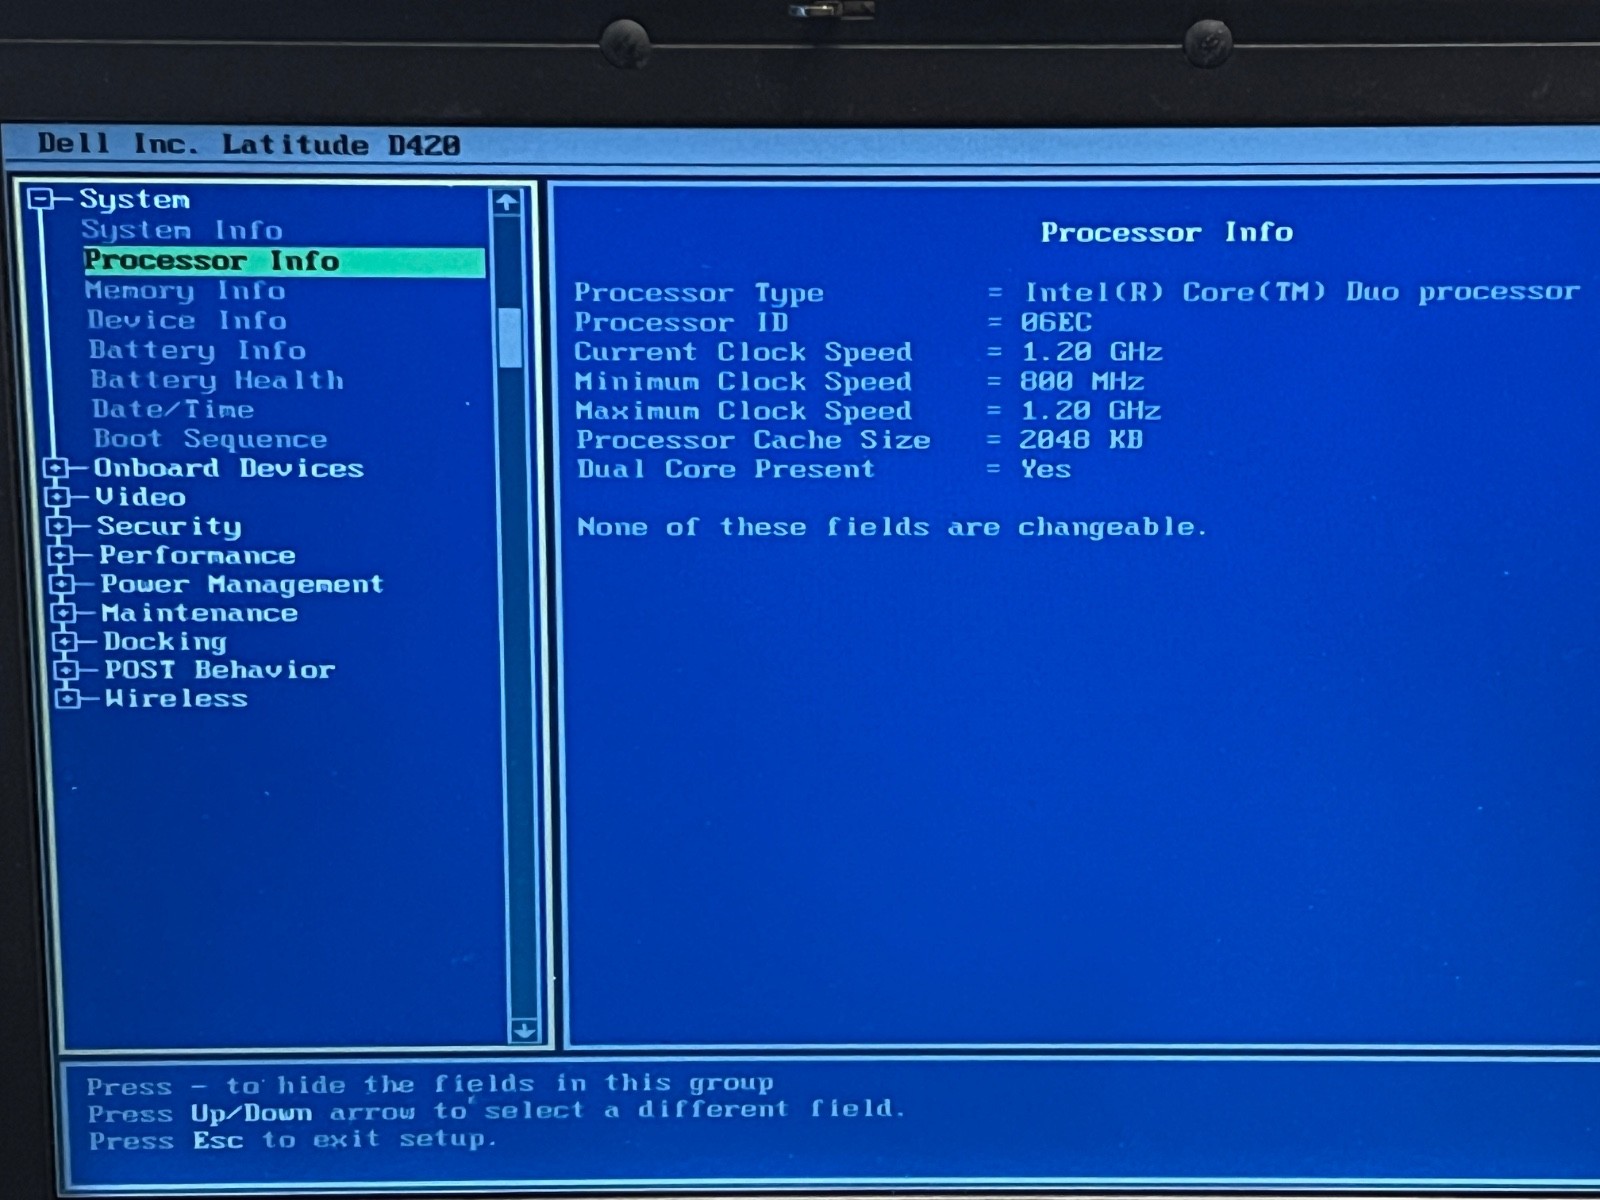The height and width of the screenshot is (1200, 1600).
Task: Select the System group label
Action: tap(134, 199)
